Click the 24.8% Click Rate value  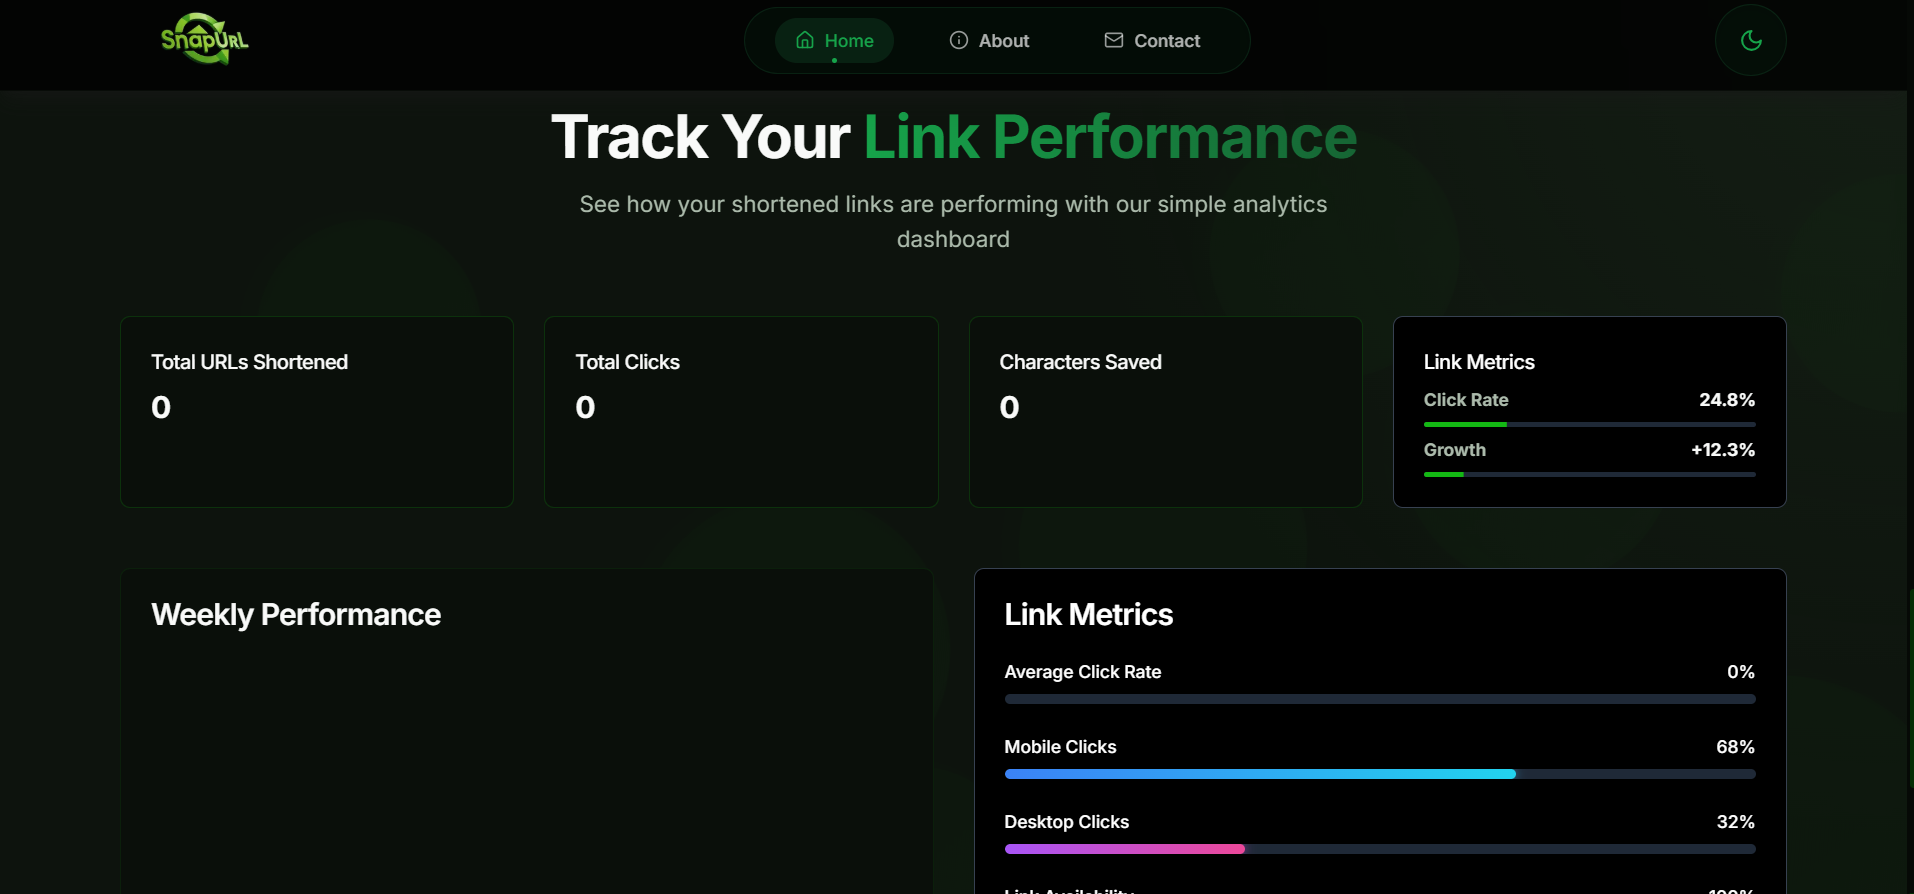pos(1726,400)
